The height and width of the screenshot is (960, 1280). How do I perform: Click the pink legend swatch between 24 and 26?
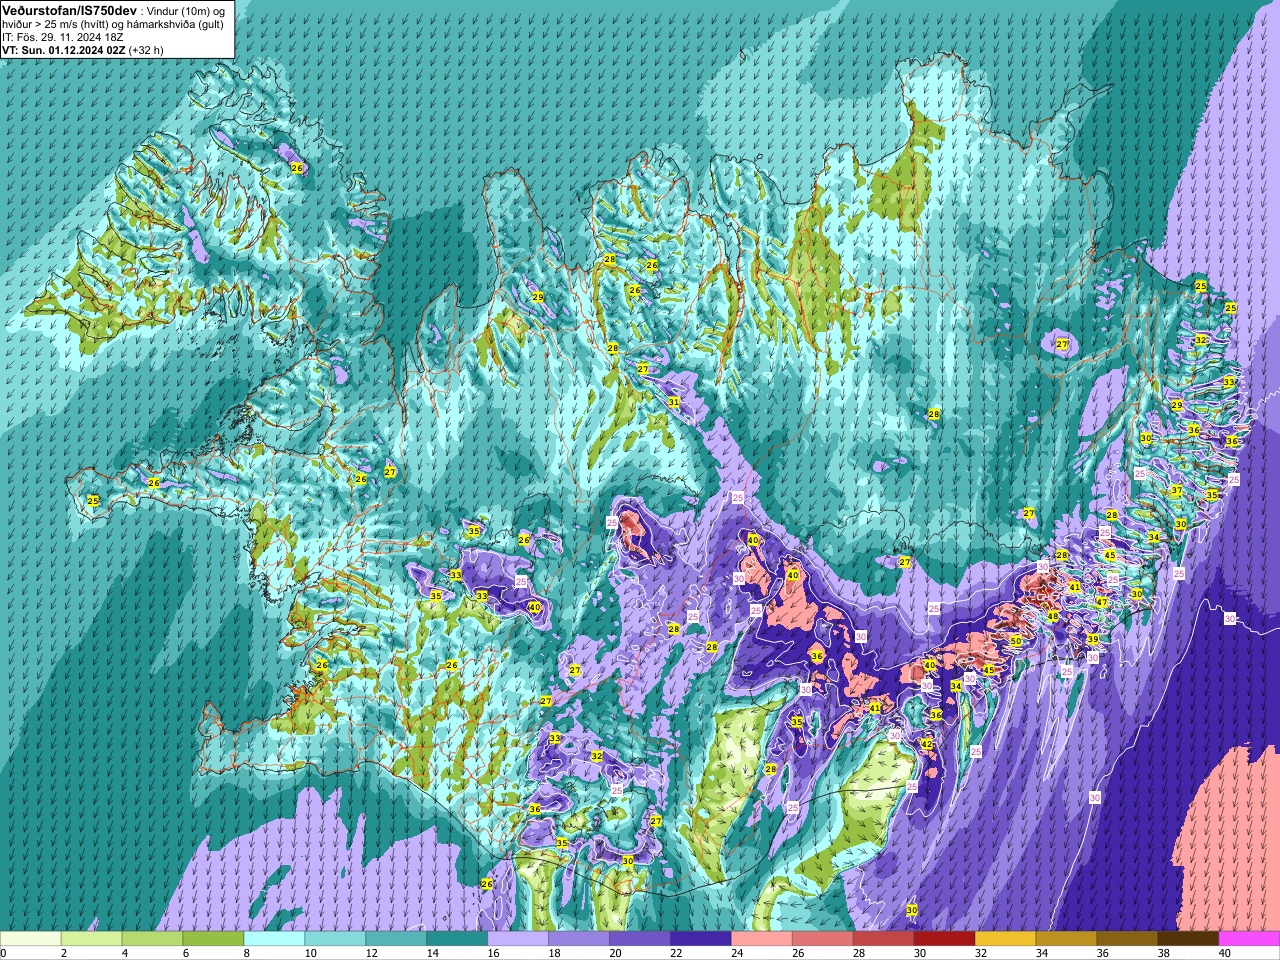tap(762, 938)
